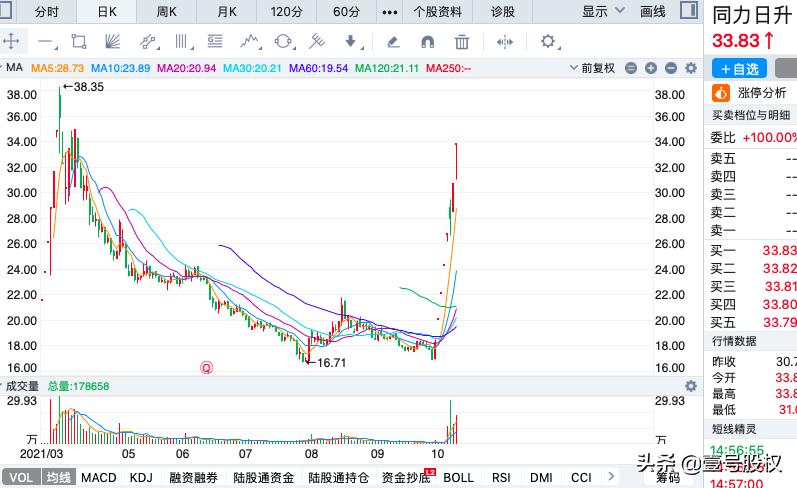
Task: Open the 涨停分析 link
Action: (761, 93)
